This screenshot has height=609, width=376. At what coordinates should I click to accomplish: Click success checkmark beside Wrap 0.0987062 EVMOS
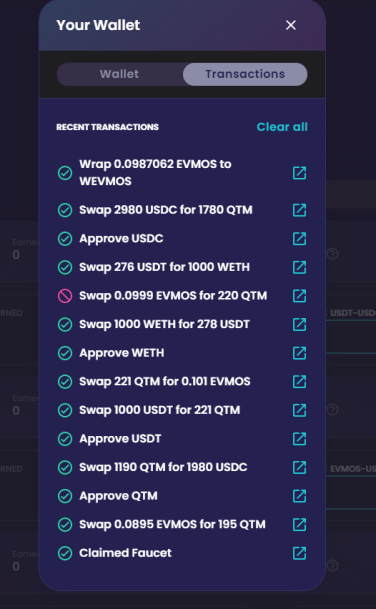click(x=65, y=173)
